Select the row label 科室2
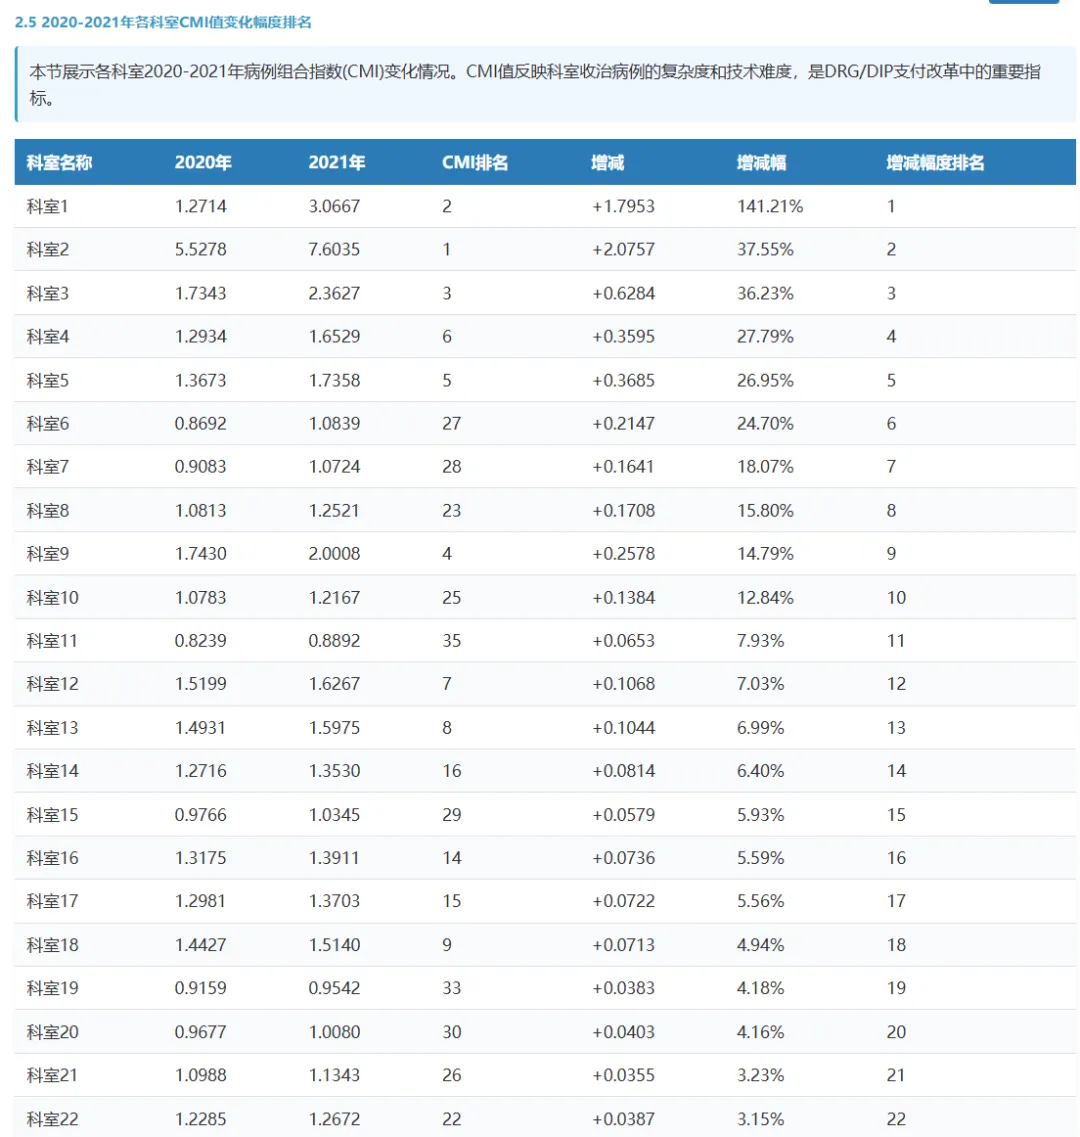This screenshot has width=1080, height=1137. 48,249
